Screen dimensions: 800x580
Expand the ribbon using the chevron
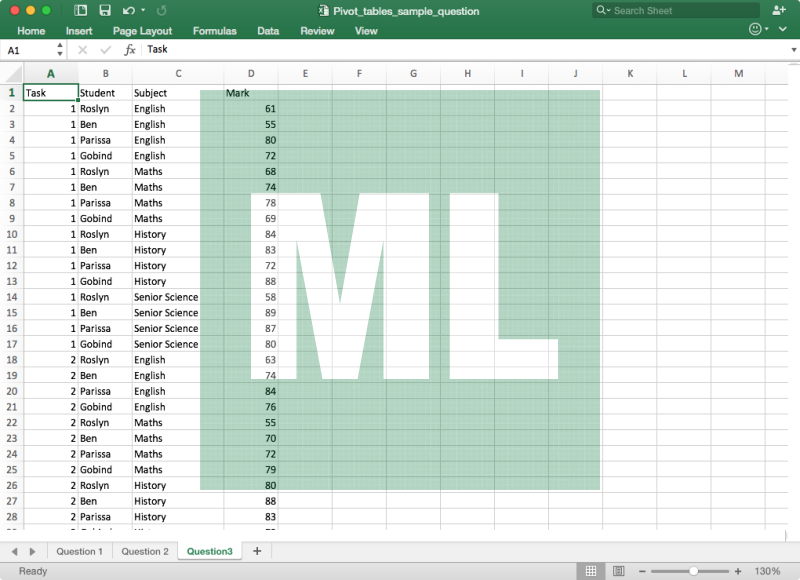[x=784, y=31]
